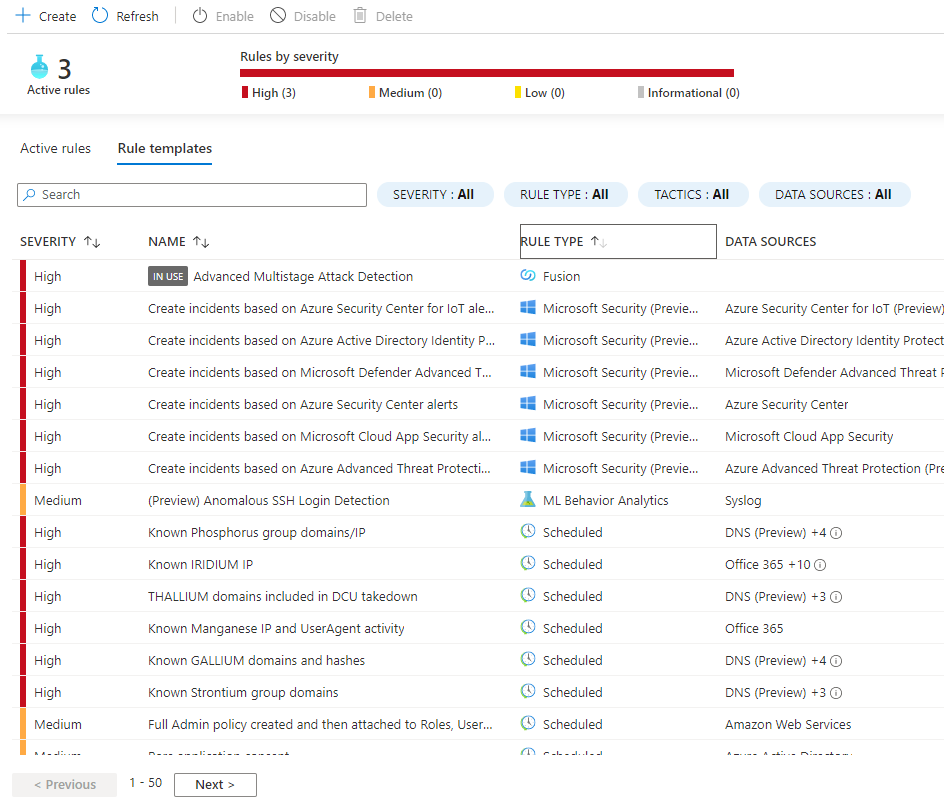Click the Scheduled clock icon for Known IRIDIUM IP
Screen dimensions: 944x806
pyautogui.click(x=528, y=563)
